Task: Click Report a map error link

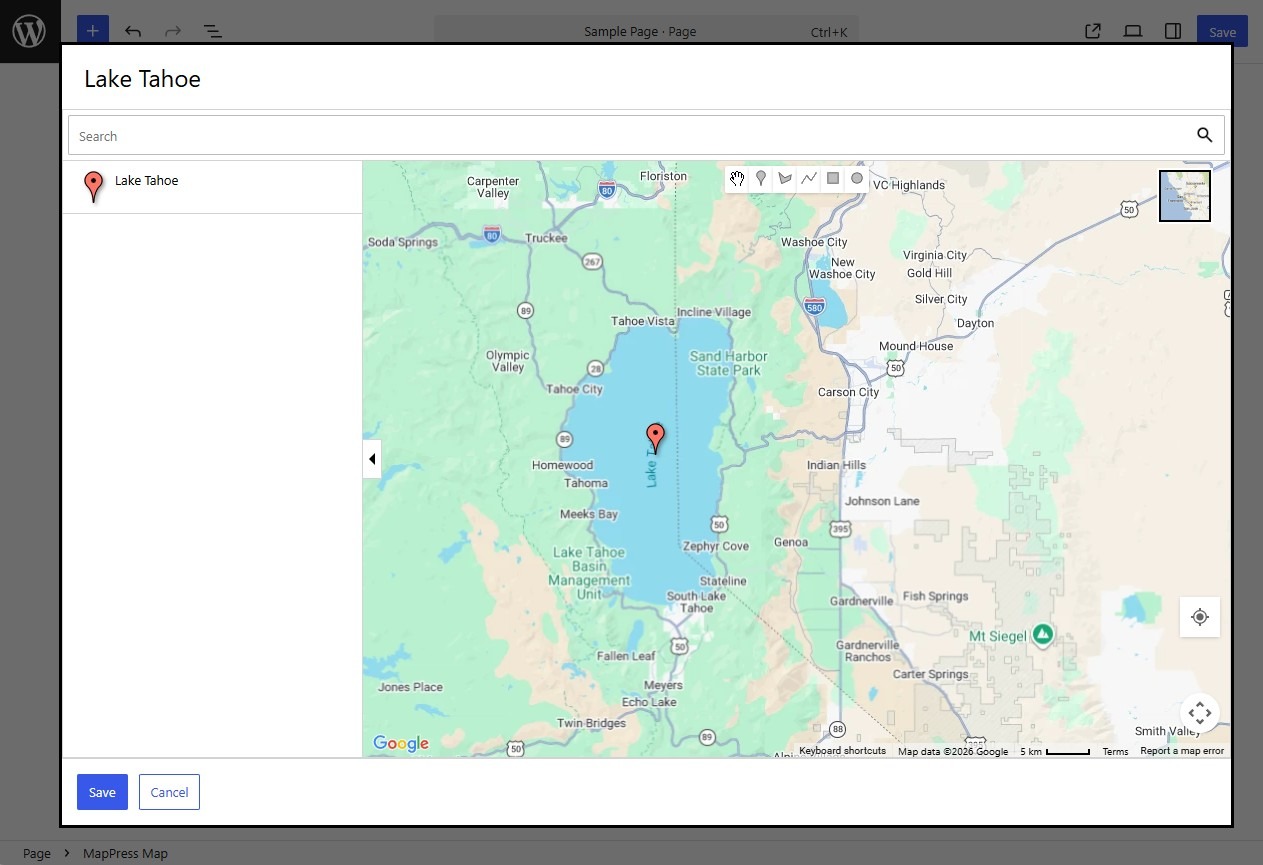Action: (x=1182, y=751)
